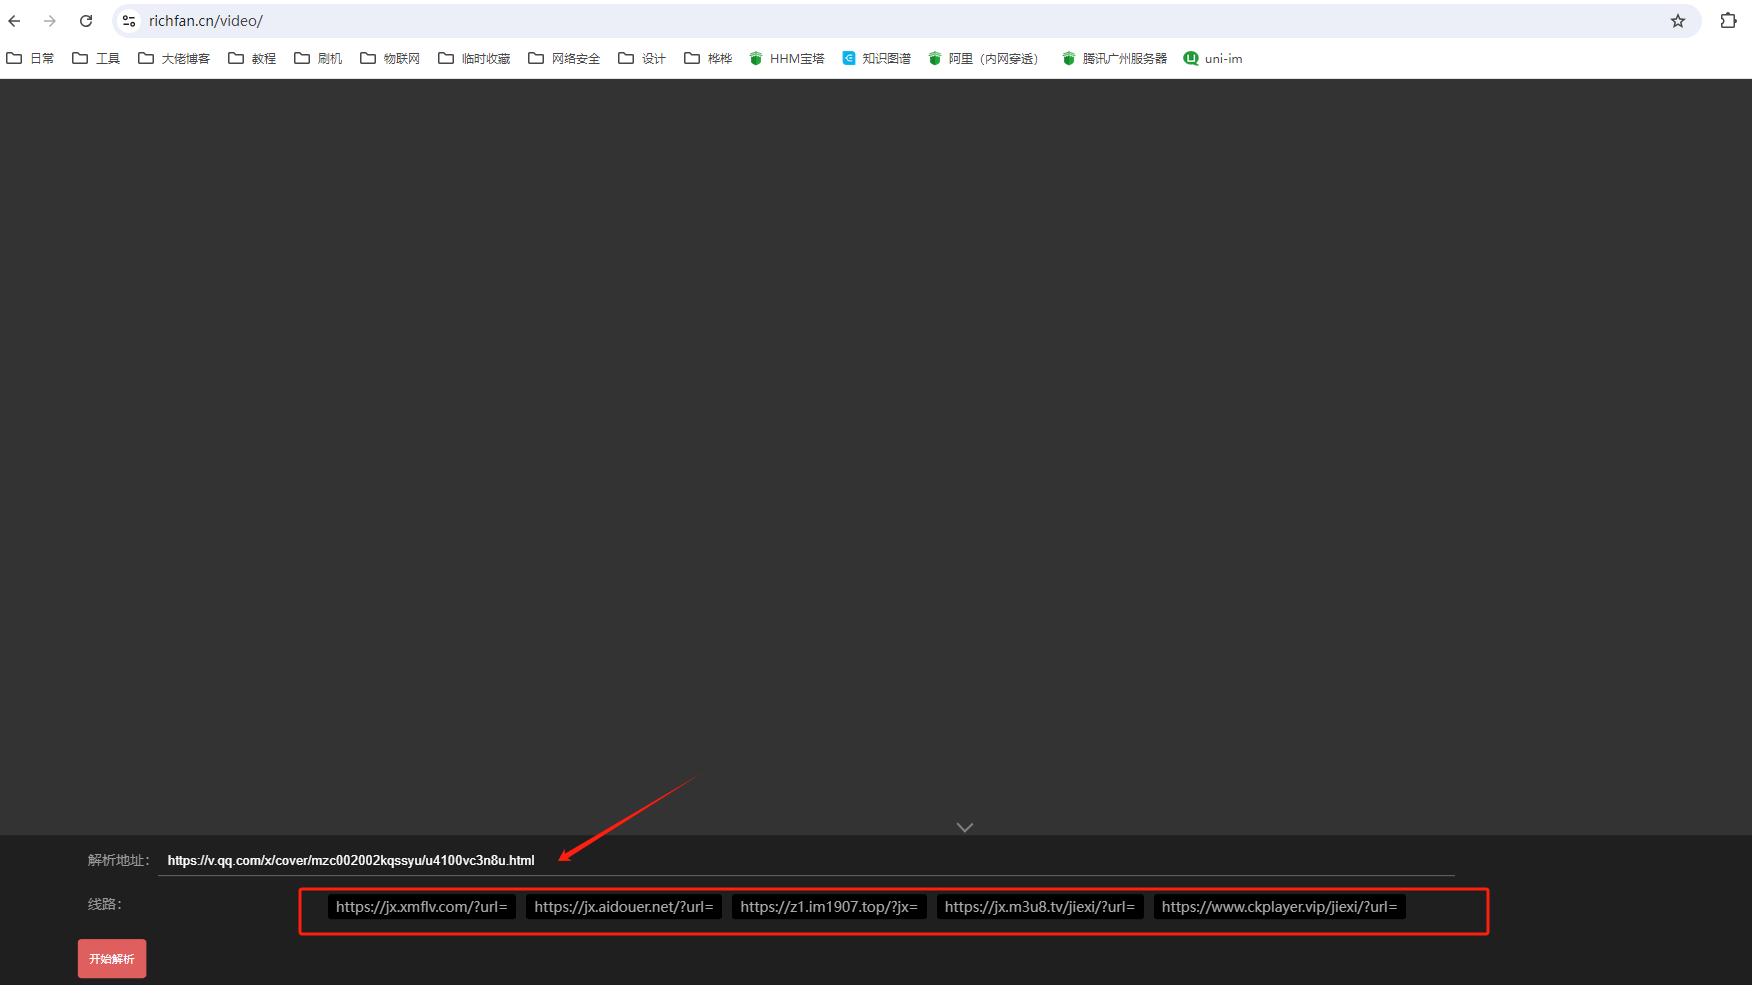
Task: Open the 桦桦 bookmark folder
Action: point(708,59)
